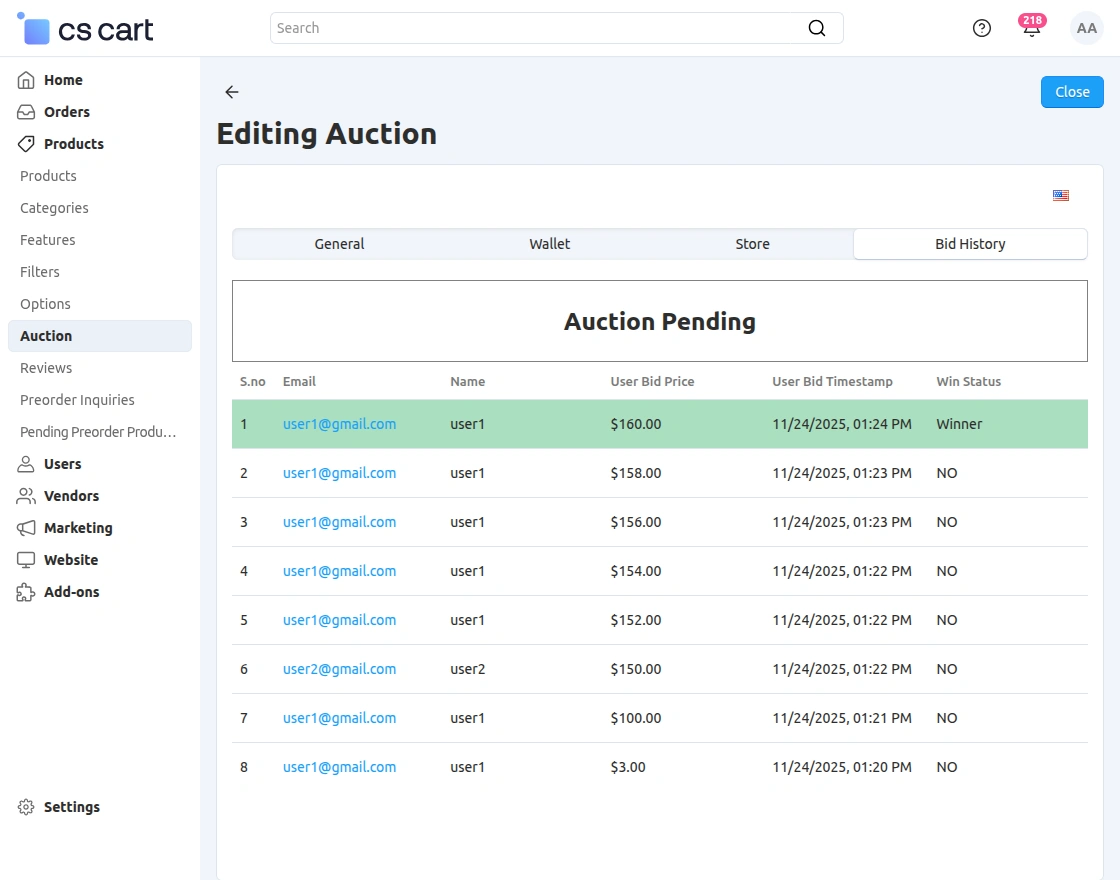Screen dimensions: 1120x880
Task: Switch to the Bid History tab
Action: [x=969, y=243]
